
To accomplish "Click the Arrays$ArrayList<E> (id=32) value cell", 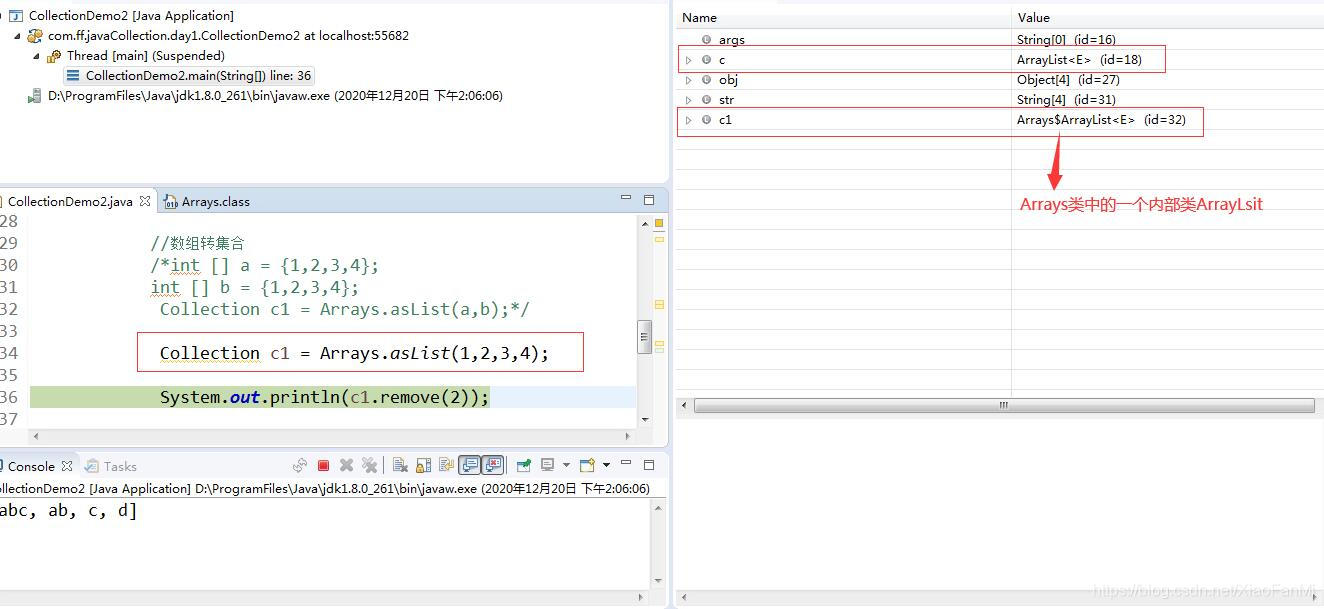I will (1101, 120).
